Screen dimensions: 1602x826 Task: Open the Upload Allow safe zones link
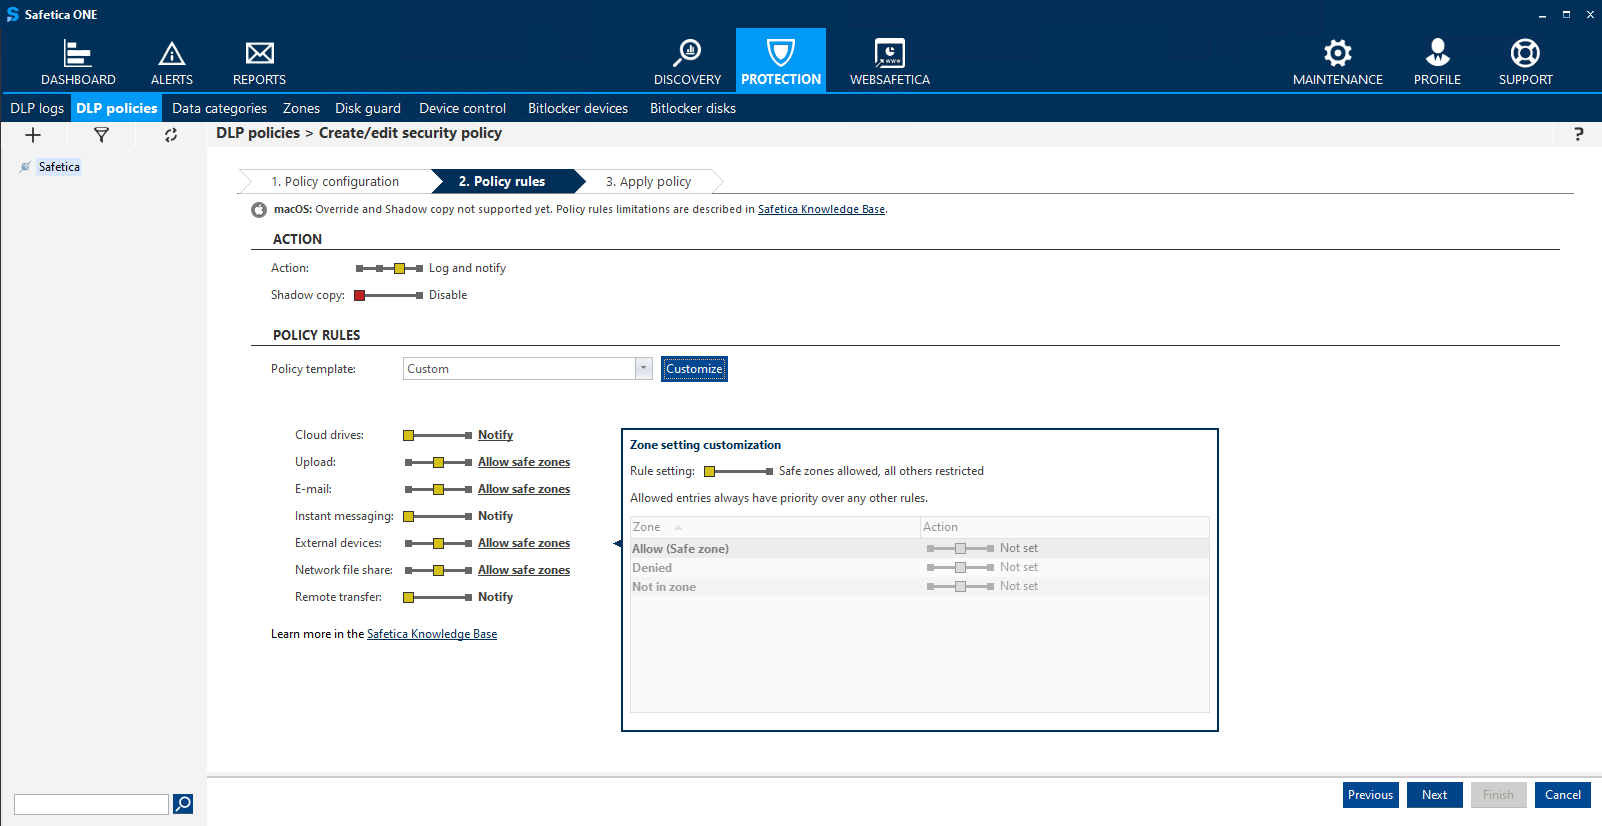pyautogui.click(x=524, y=462)
